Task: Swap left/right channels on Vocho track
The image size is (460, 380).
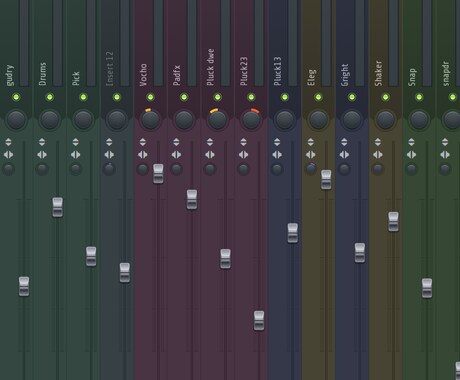Action: (143, 155)
